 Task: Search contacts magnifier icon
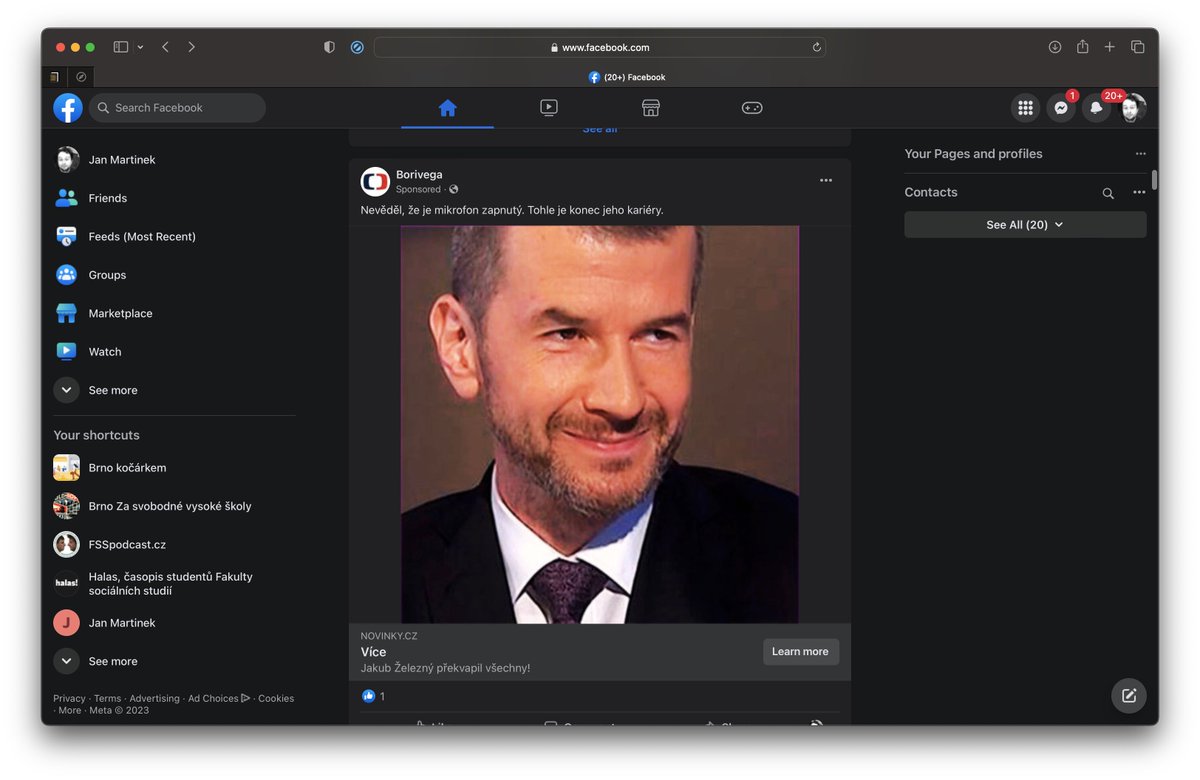[x=1108, y=193]
